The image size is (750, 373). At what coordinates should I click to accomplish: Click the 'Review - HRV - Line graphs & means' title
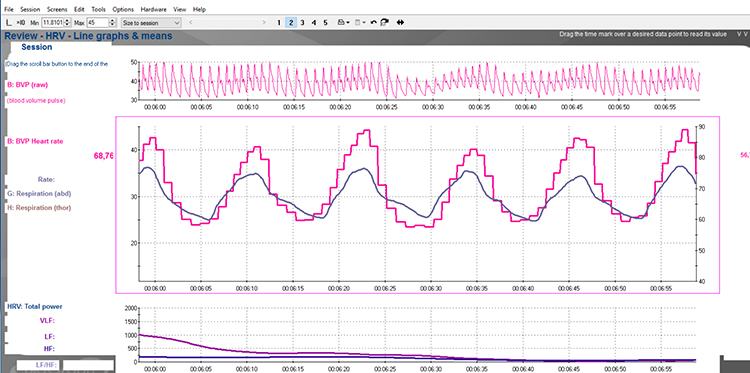pos(88,36)
